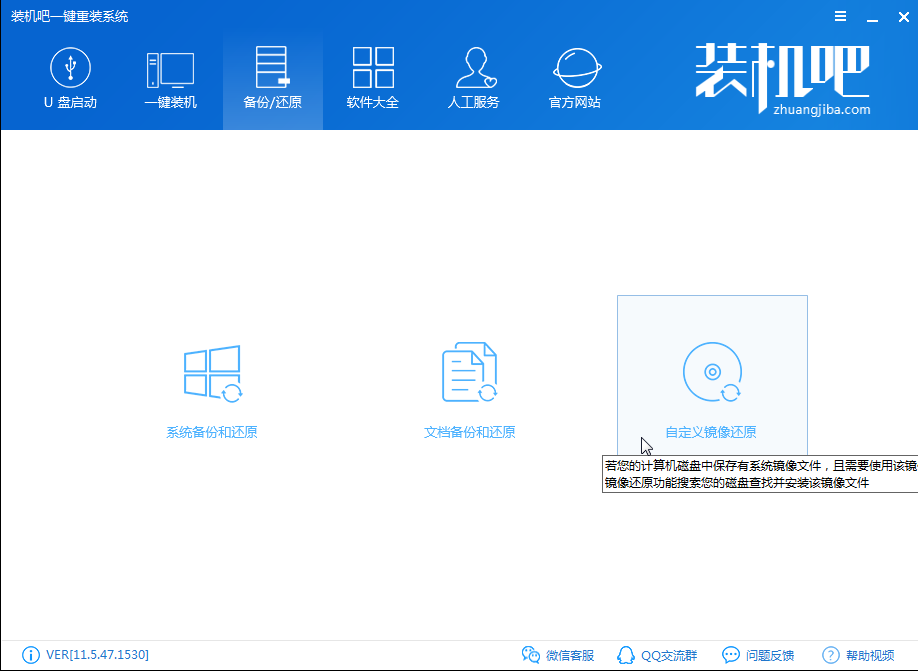Join the QQ交流群 group
The height and width of the screenshot is (671, 918).
(657, 655)
